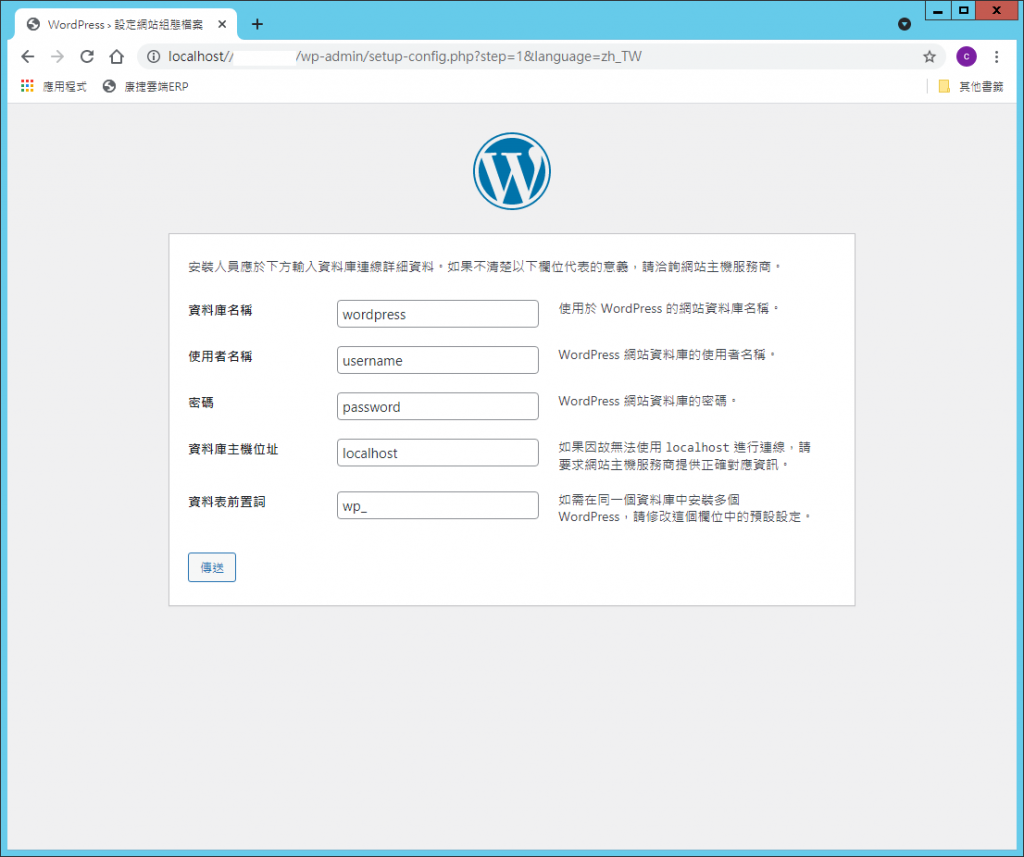Image resolution: width=1024 pixels, height=857 pixels.
Task: Open Chrome three-dot menu
Action: tap(996, 57)
